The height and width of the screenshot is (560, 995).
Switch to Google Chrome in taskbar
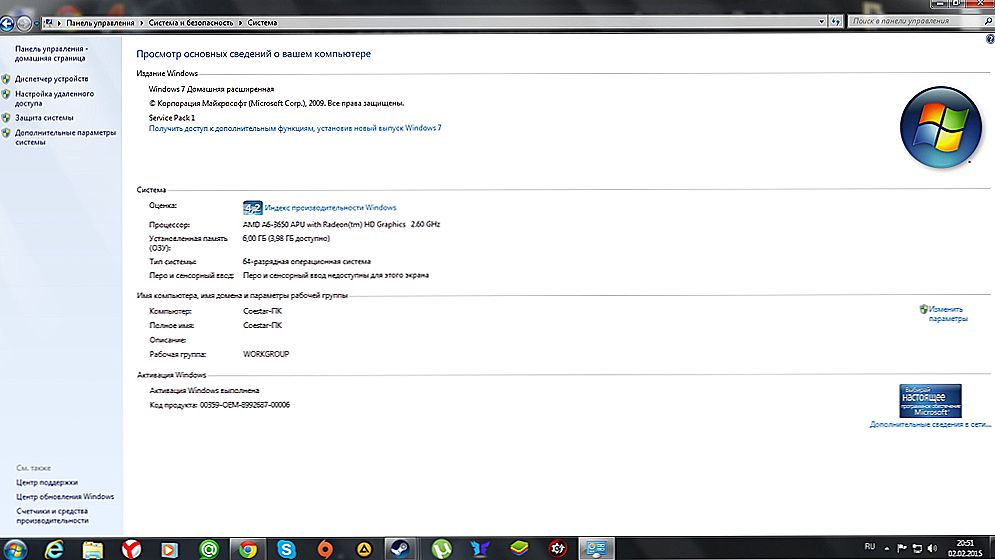[x=247, y=549]
